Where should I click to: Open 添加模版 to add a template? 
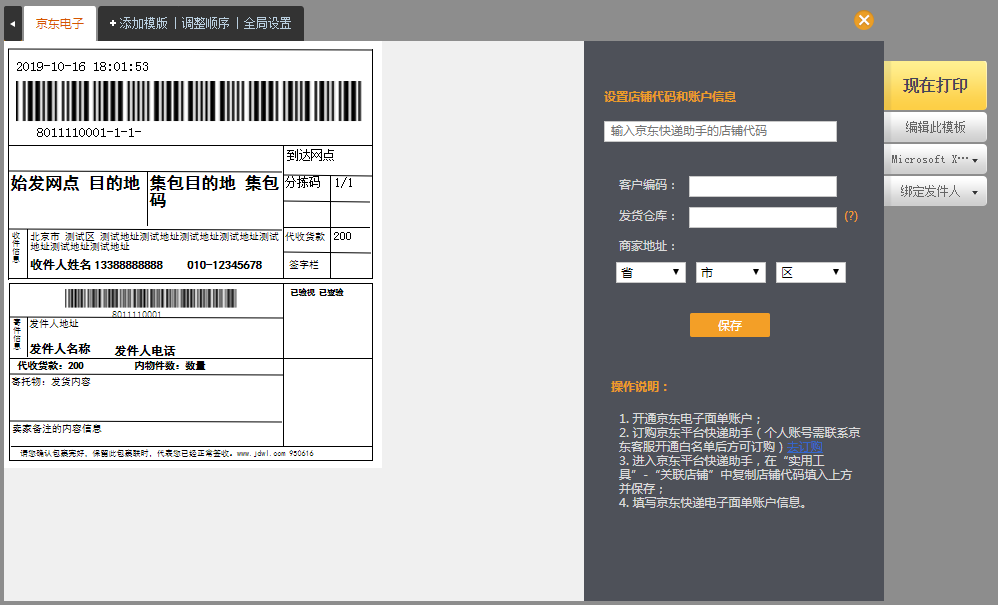(138, 24)
